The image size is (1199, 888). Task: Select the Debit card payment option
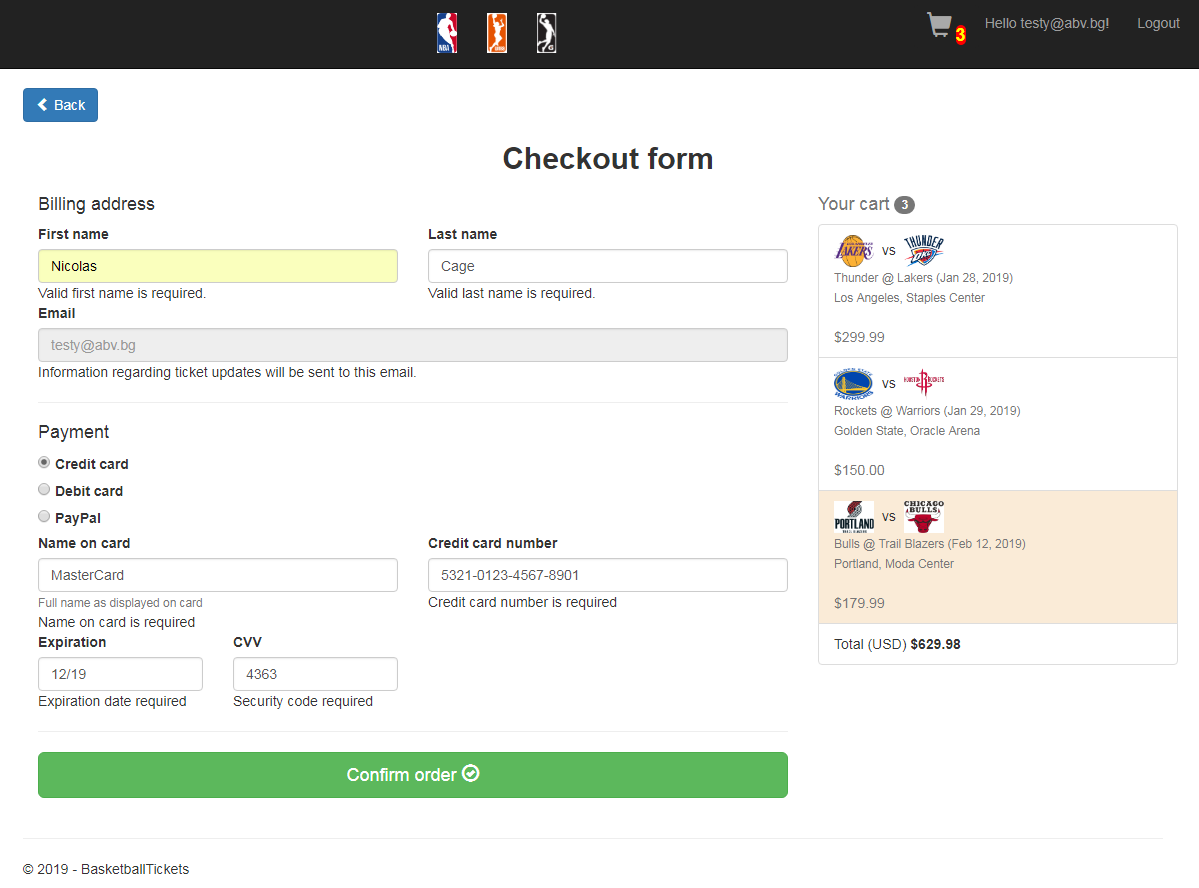click(x=44, y=490)
